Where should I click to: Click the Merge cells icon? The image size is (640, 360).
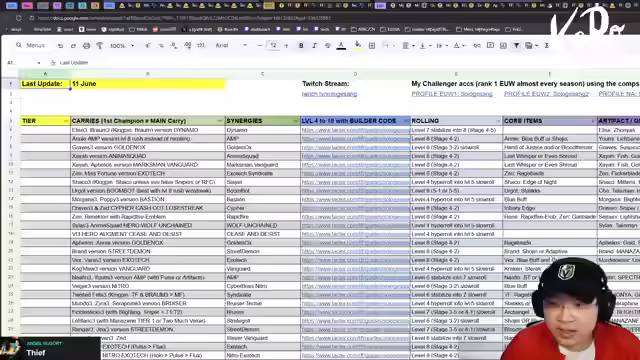point(385,46)
